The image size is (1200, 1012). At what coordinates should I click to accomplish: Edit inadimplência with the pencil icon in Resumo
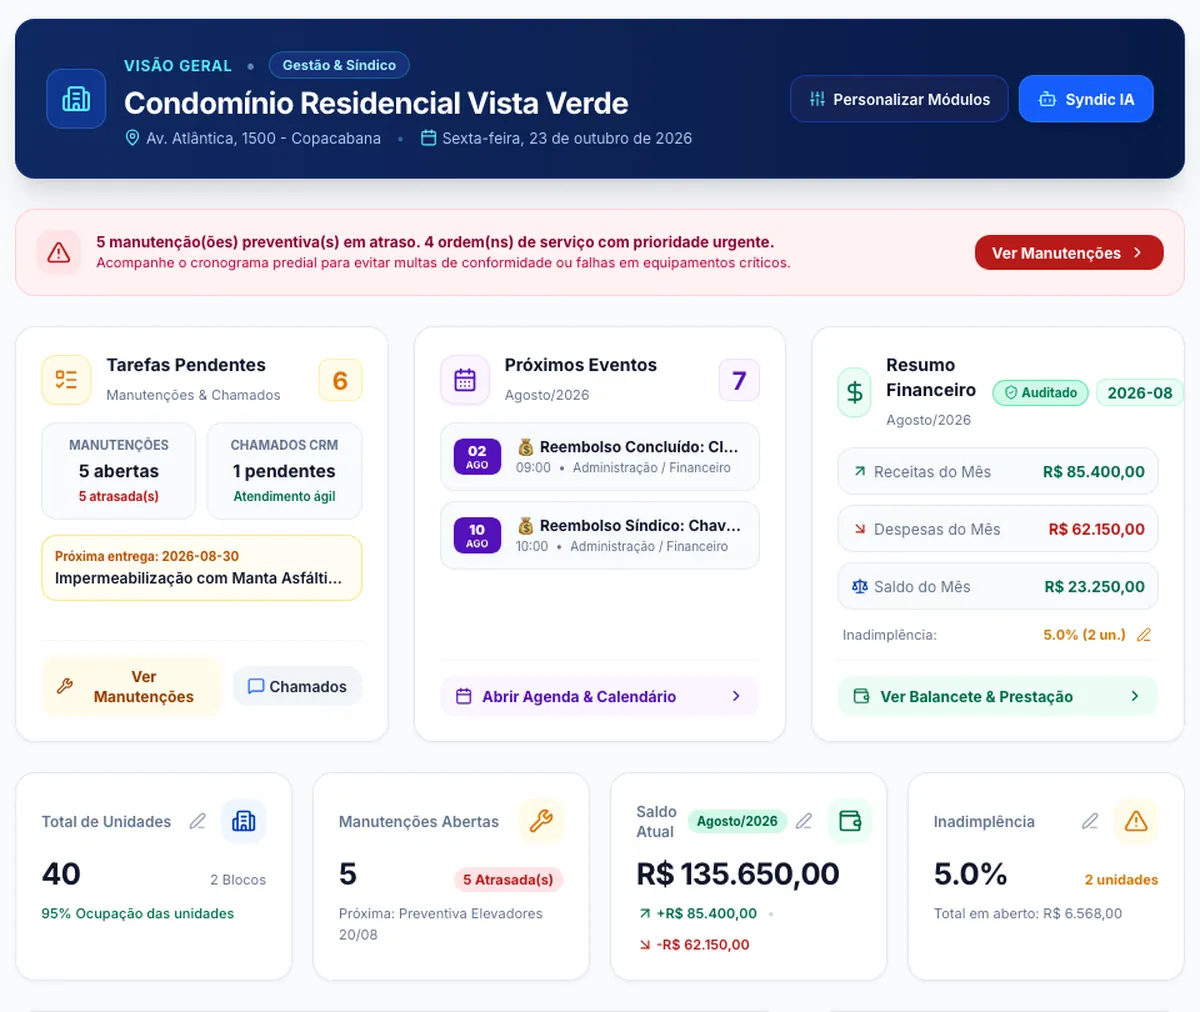[1144, 635]
